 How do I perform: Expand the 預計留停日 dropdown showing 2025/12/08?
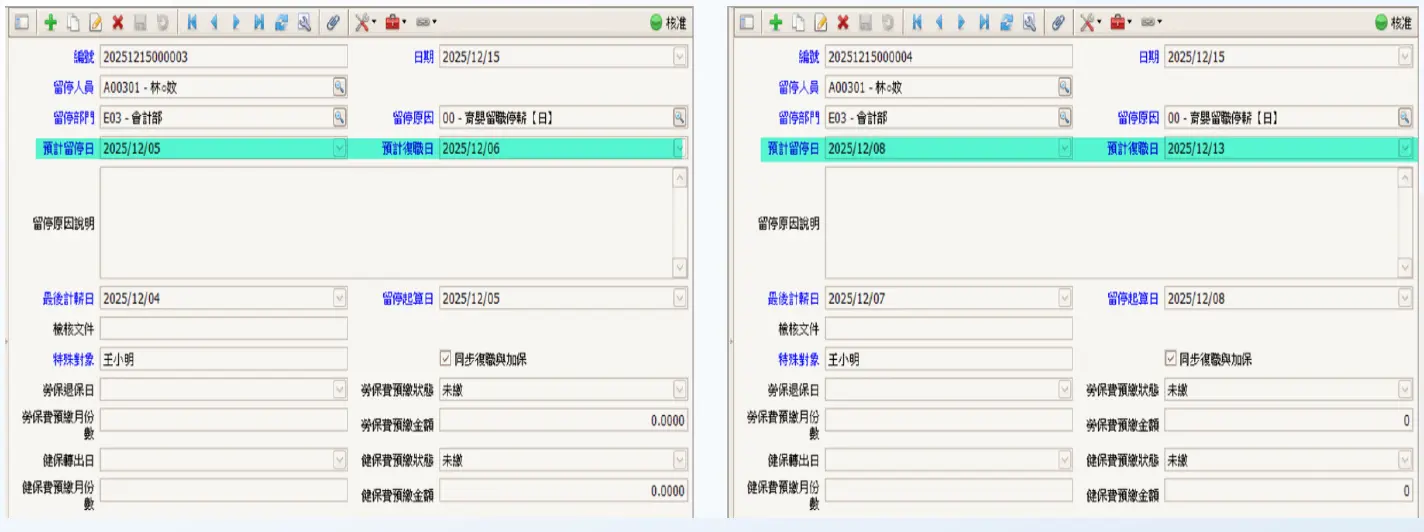[1064, 149]
